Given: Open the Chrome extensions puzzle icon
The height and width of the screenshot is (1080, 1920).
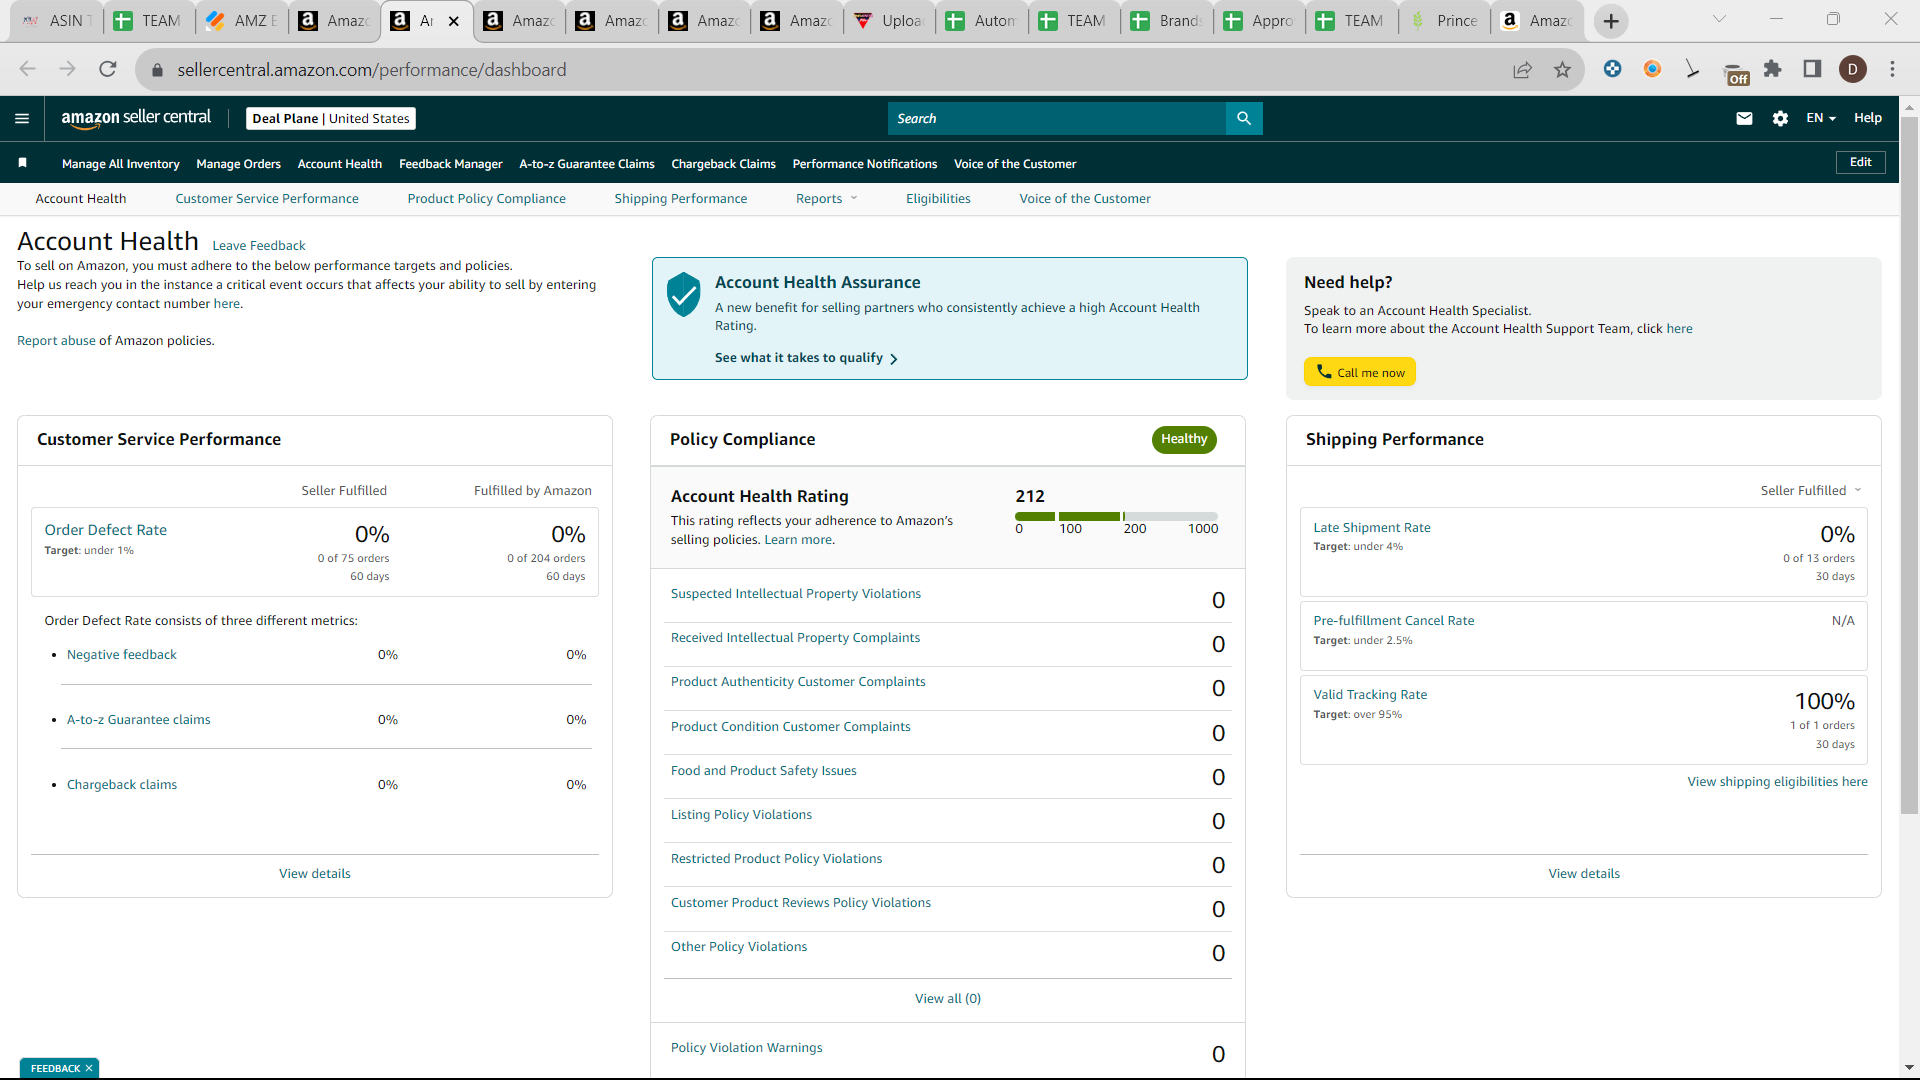Looking at the screenshot, I should [x=1773, y=69].
